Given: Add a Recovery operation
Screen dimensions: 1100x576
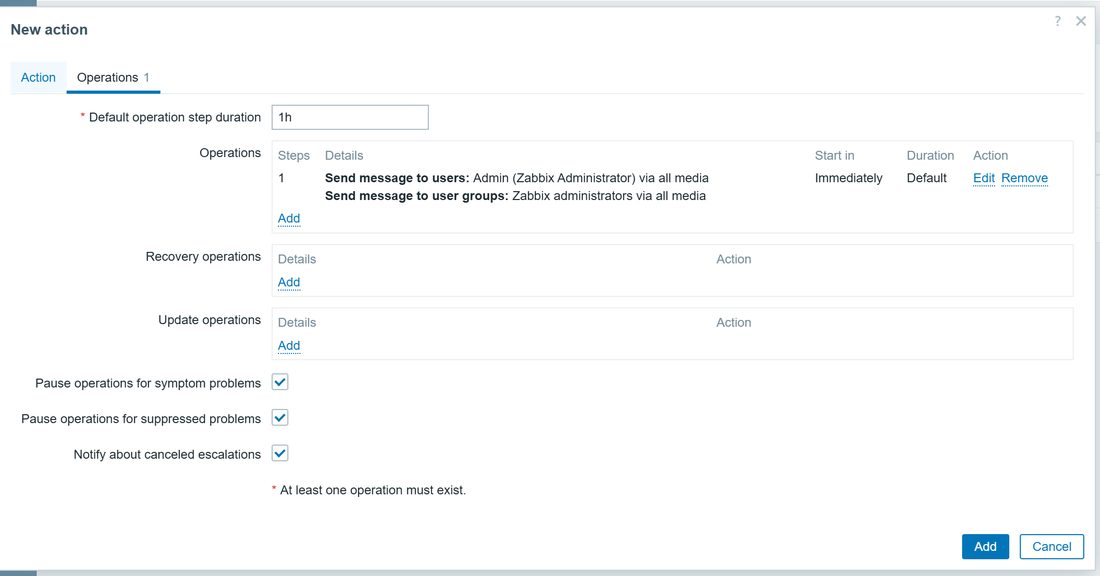Looking at the screenshot, I should (289, 282).
